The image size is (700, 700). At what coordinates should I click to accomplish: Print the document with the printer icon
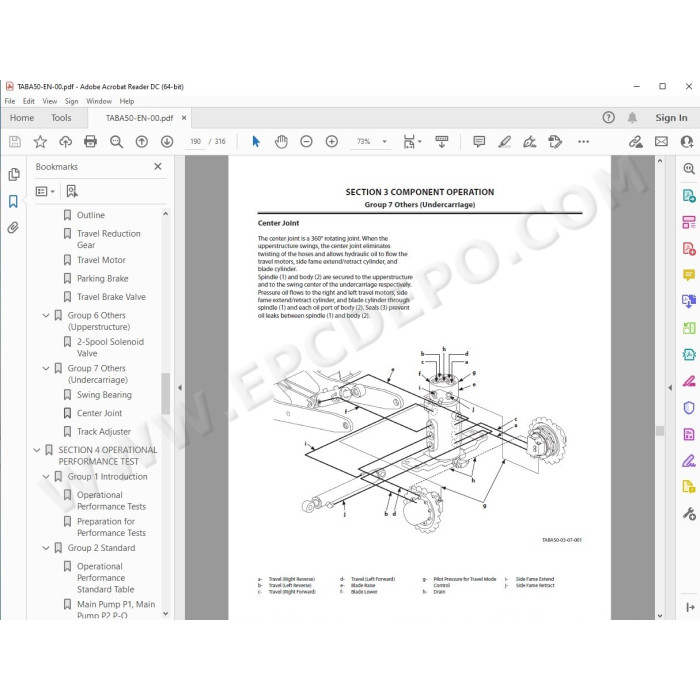(x=91, y=142)
